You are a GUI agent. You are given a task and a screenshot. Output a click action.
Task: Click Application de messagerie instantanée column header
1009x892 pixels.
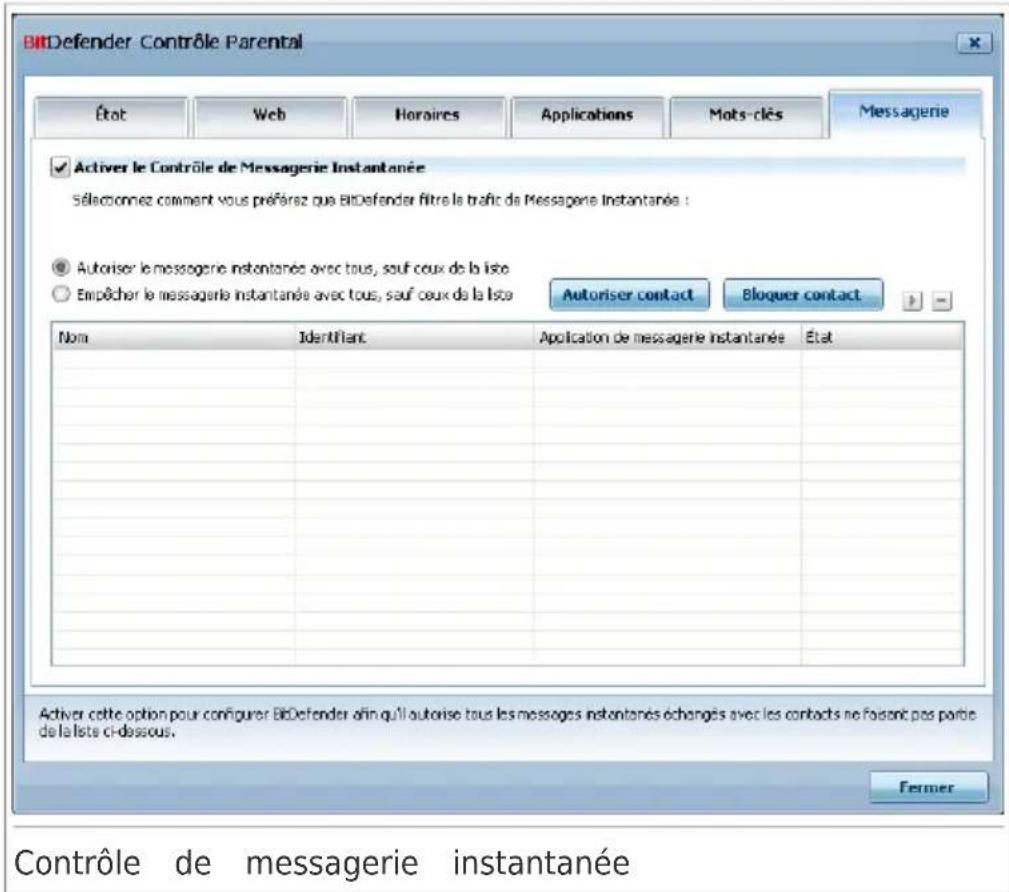pyautogui.click(x=667, y=337)
